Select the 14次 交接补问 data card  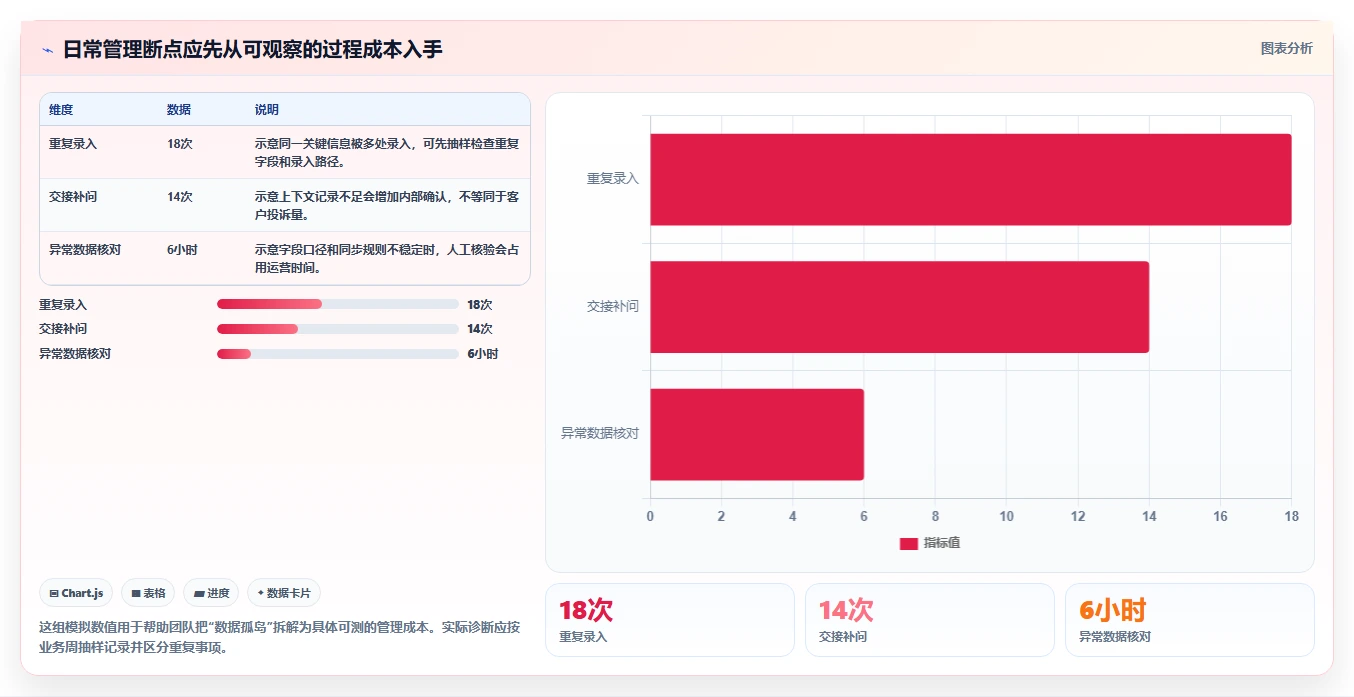click(x=930, y=620)
